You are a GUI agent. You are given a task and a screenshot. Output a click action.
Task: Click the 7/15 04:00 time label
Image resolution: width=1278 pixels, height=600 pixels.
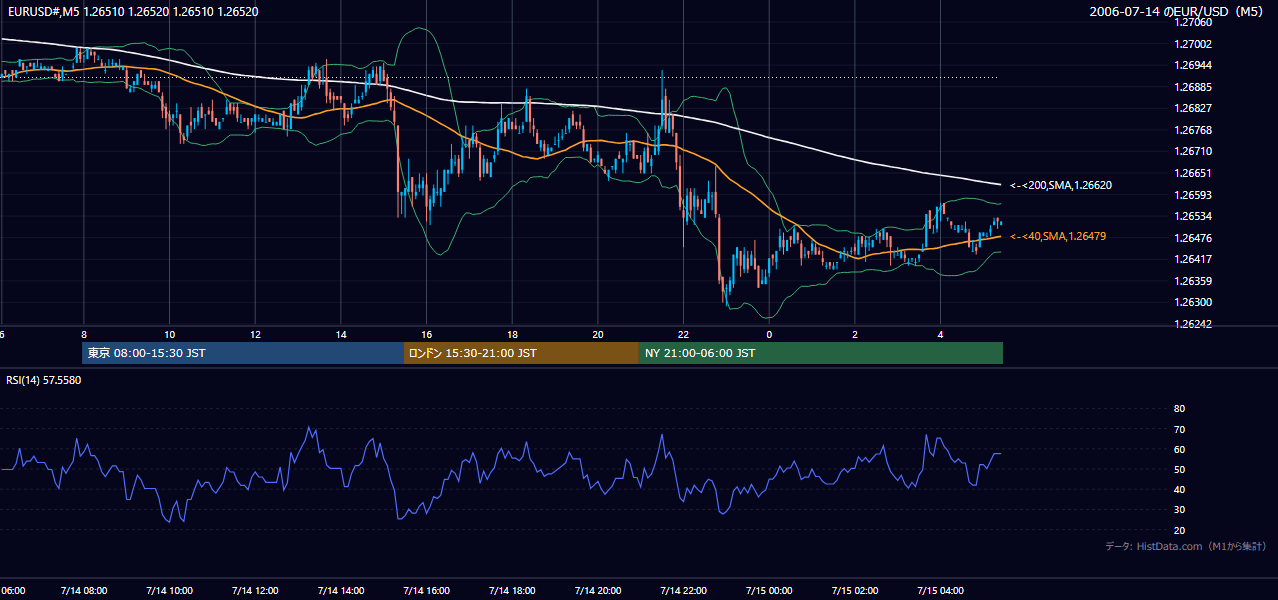(x=940, y=591)
